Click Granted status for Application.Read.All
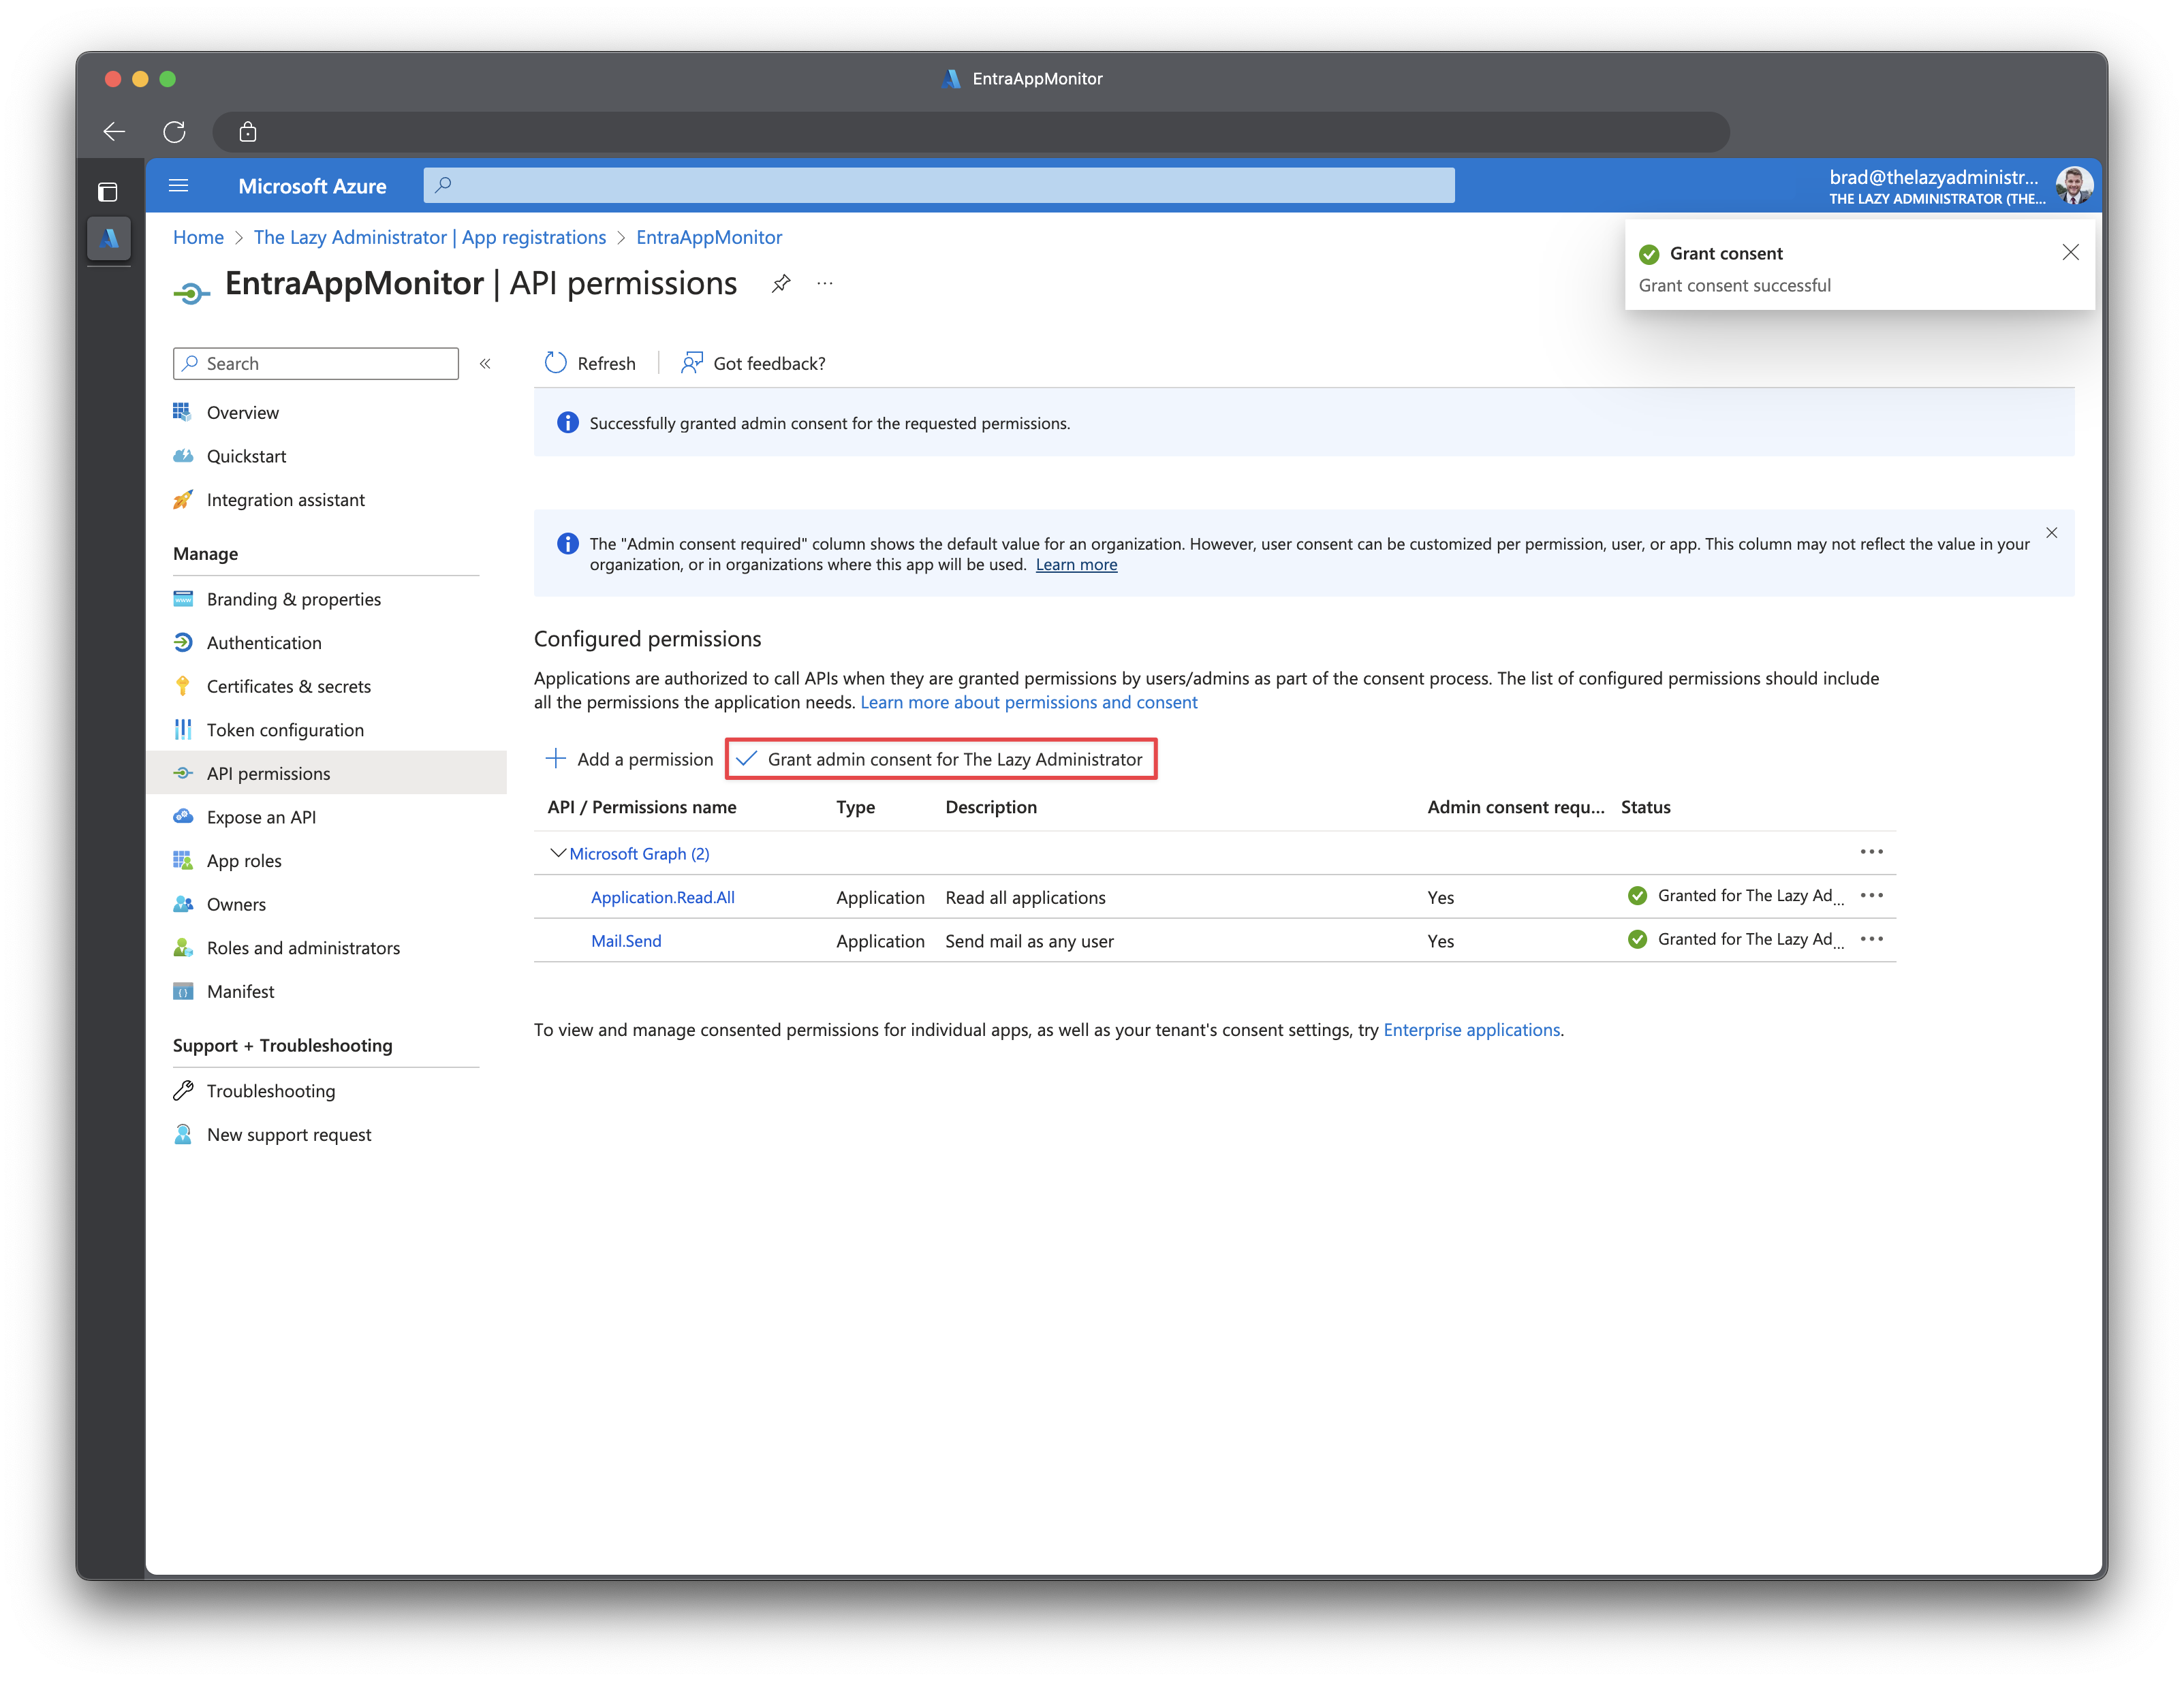The width and height of the screenshot is (2184, 1681). [x=1736, y=896]
